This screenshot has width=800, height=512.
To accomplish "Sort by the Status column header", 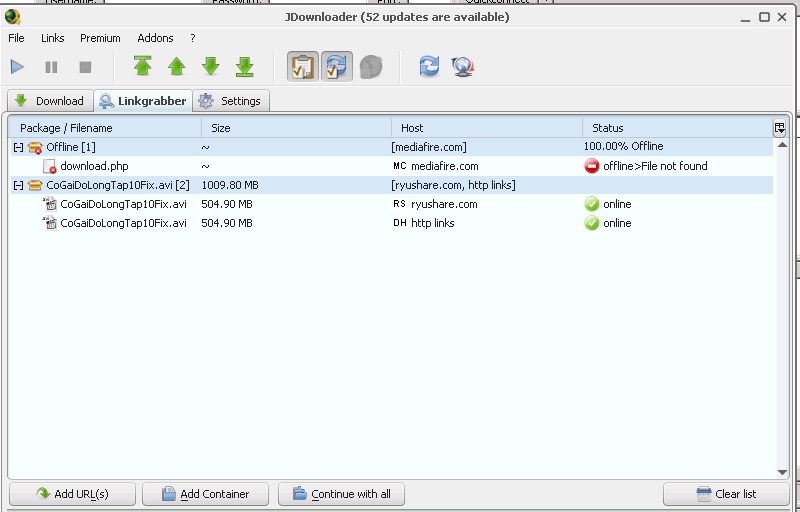I will (x=678, y=128).
